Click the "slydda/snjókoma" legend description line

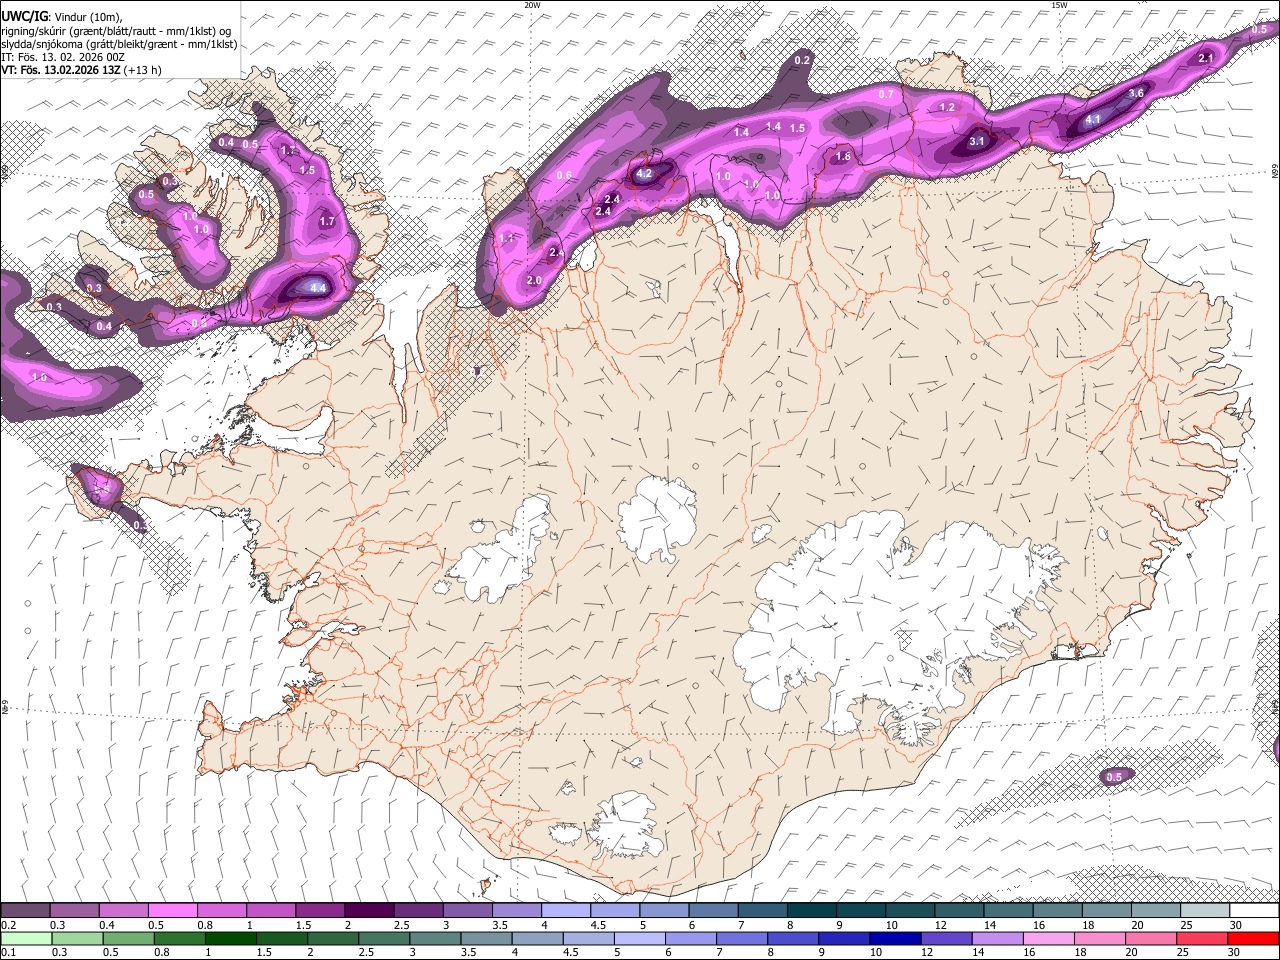tap(119, 44)
